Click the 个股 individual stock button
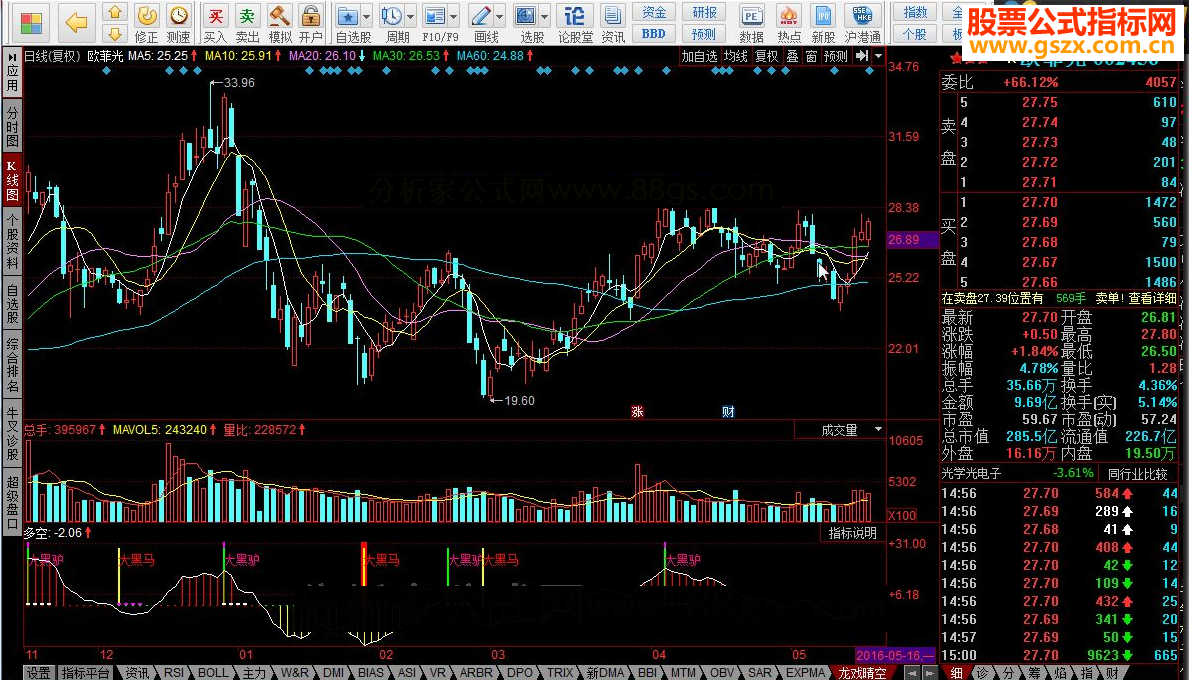This screenshot has width=1189, height=680. pos(915,34)
